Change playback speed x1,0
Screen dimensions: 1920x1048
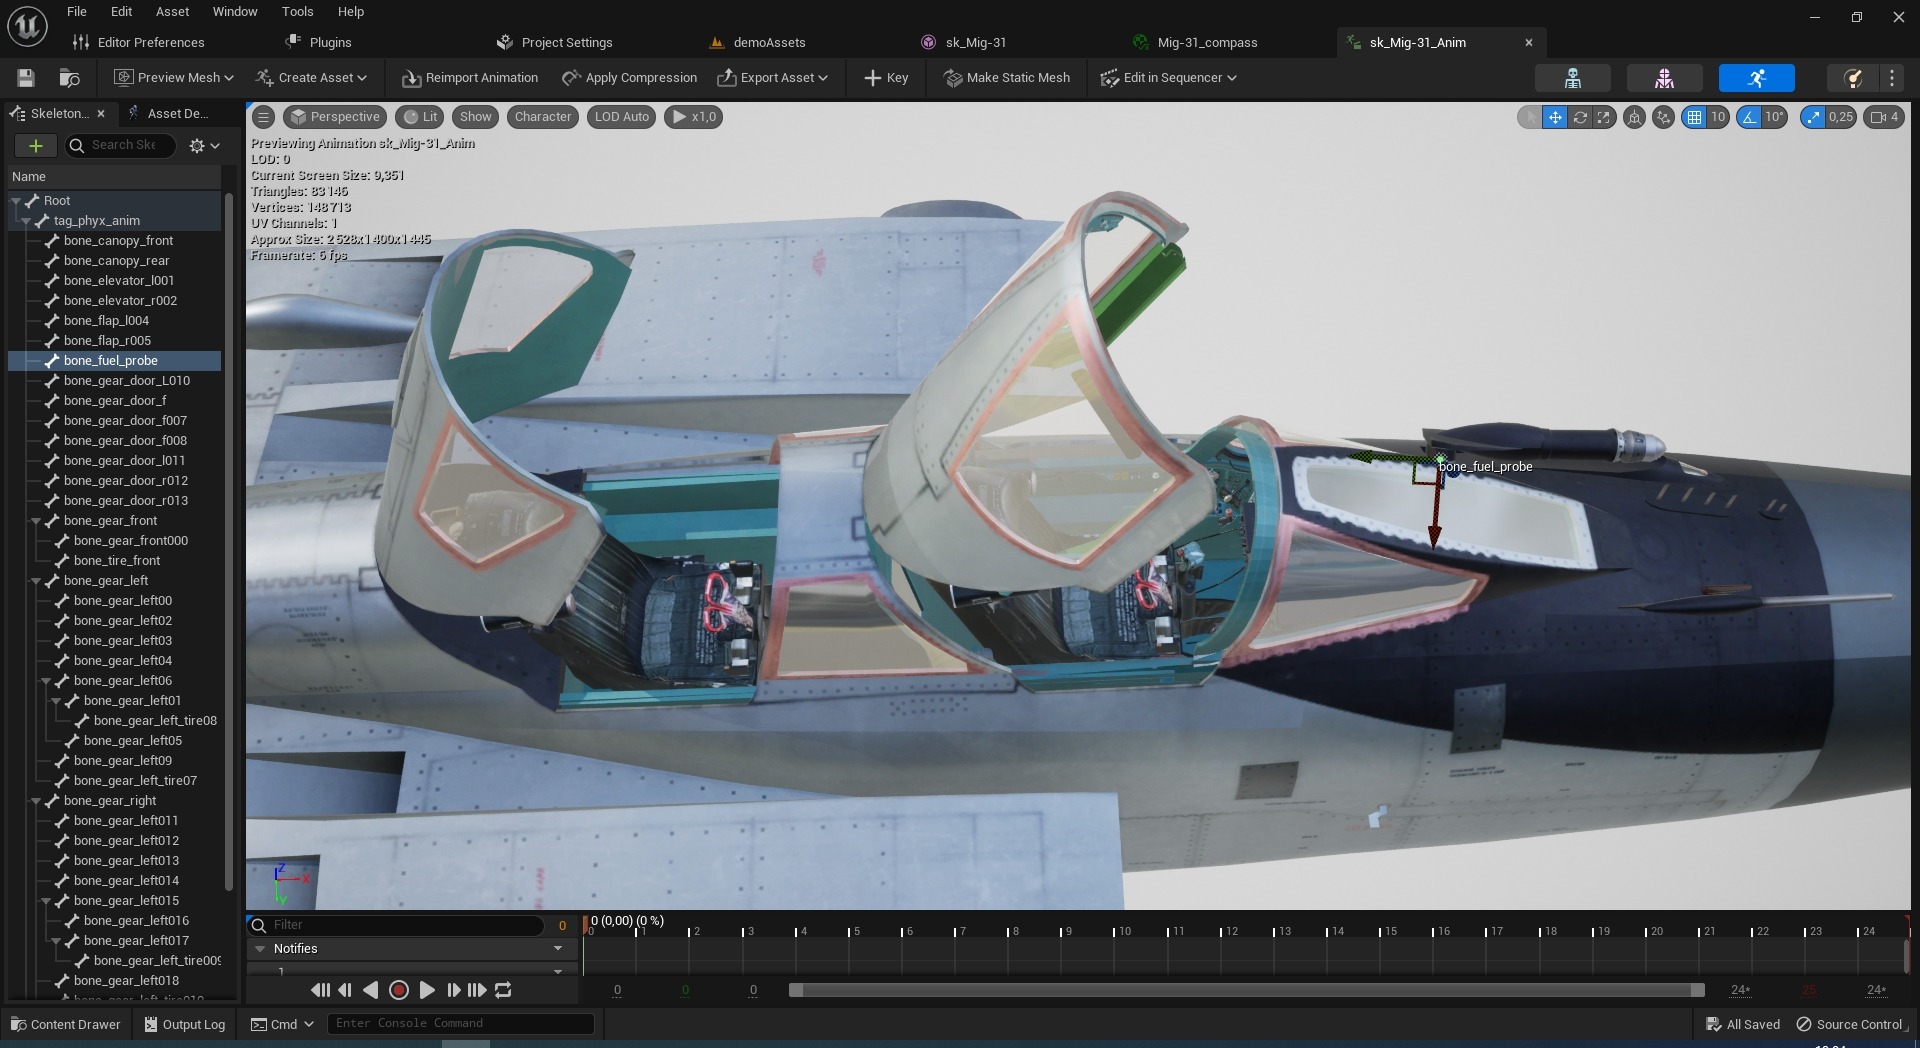[x=694, y=117]
